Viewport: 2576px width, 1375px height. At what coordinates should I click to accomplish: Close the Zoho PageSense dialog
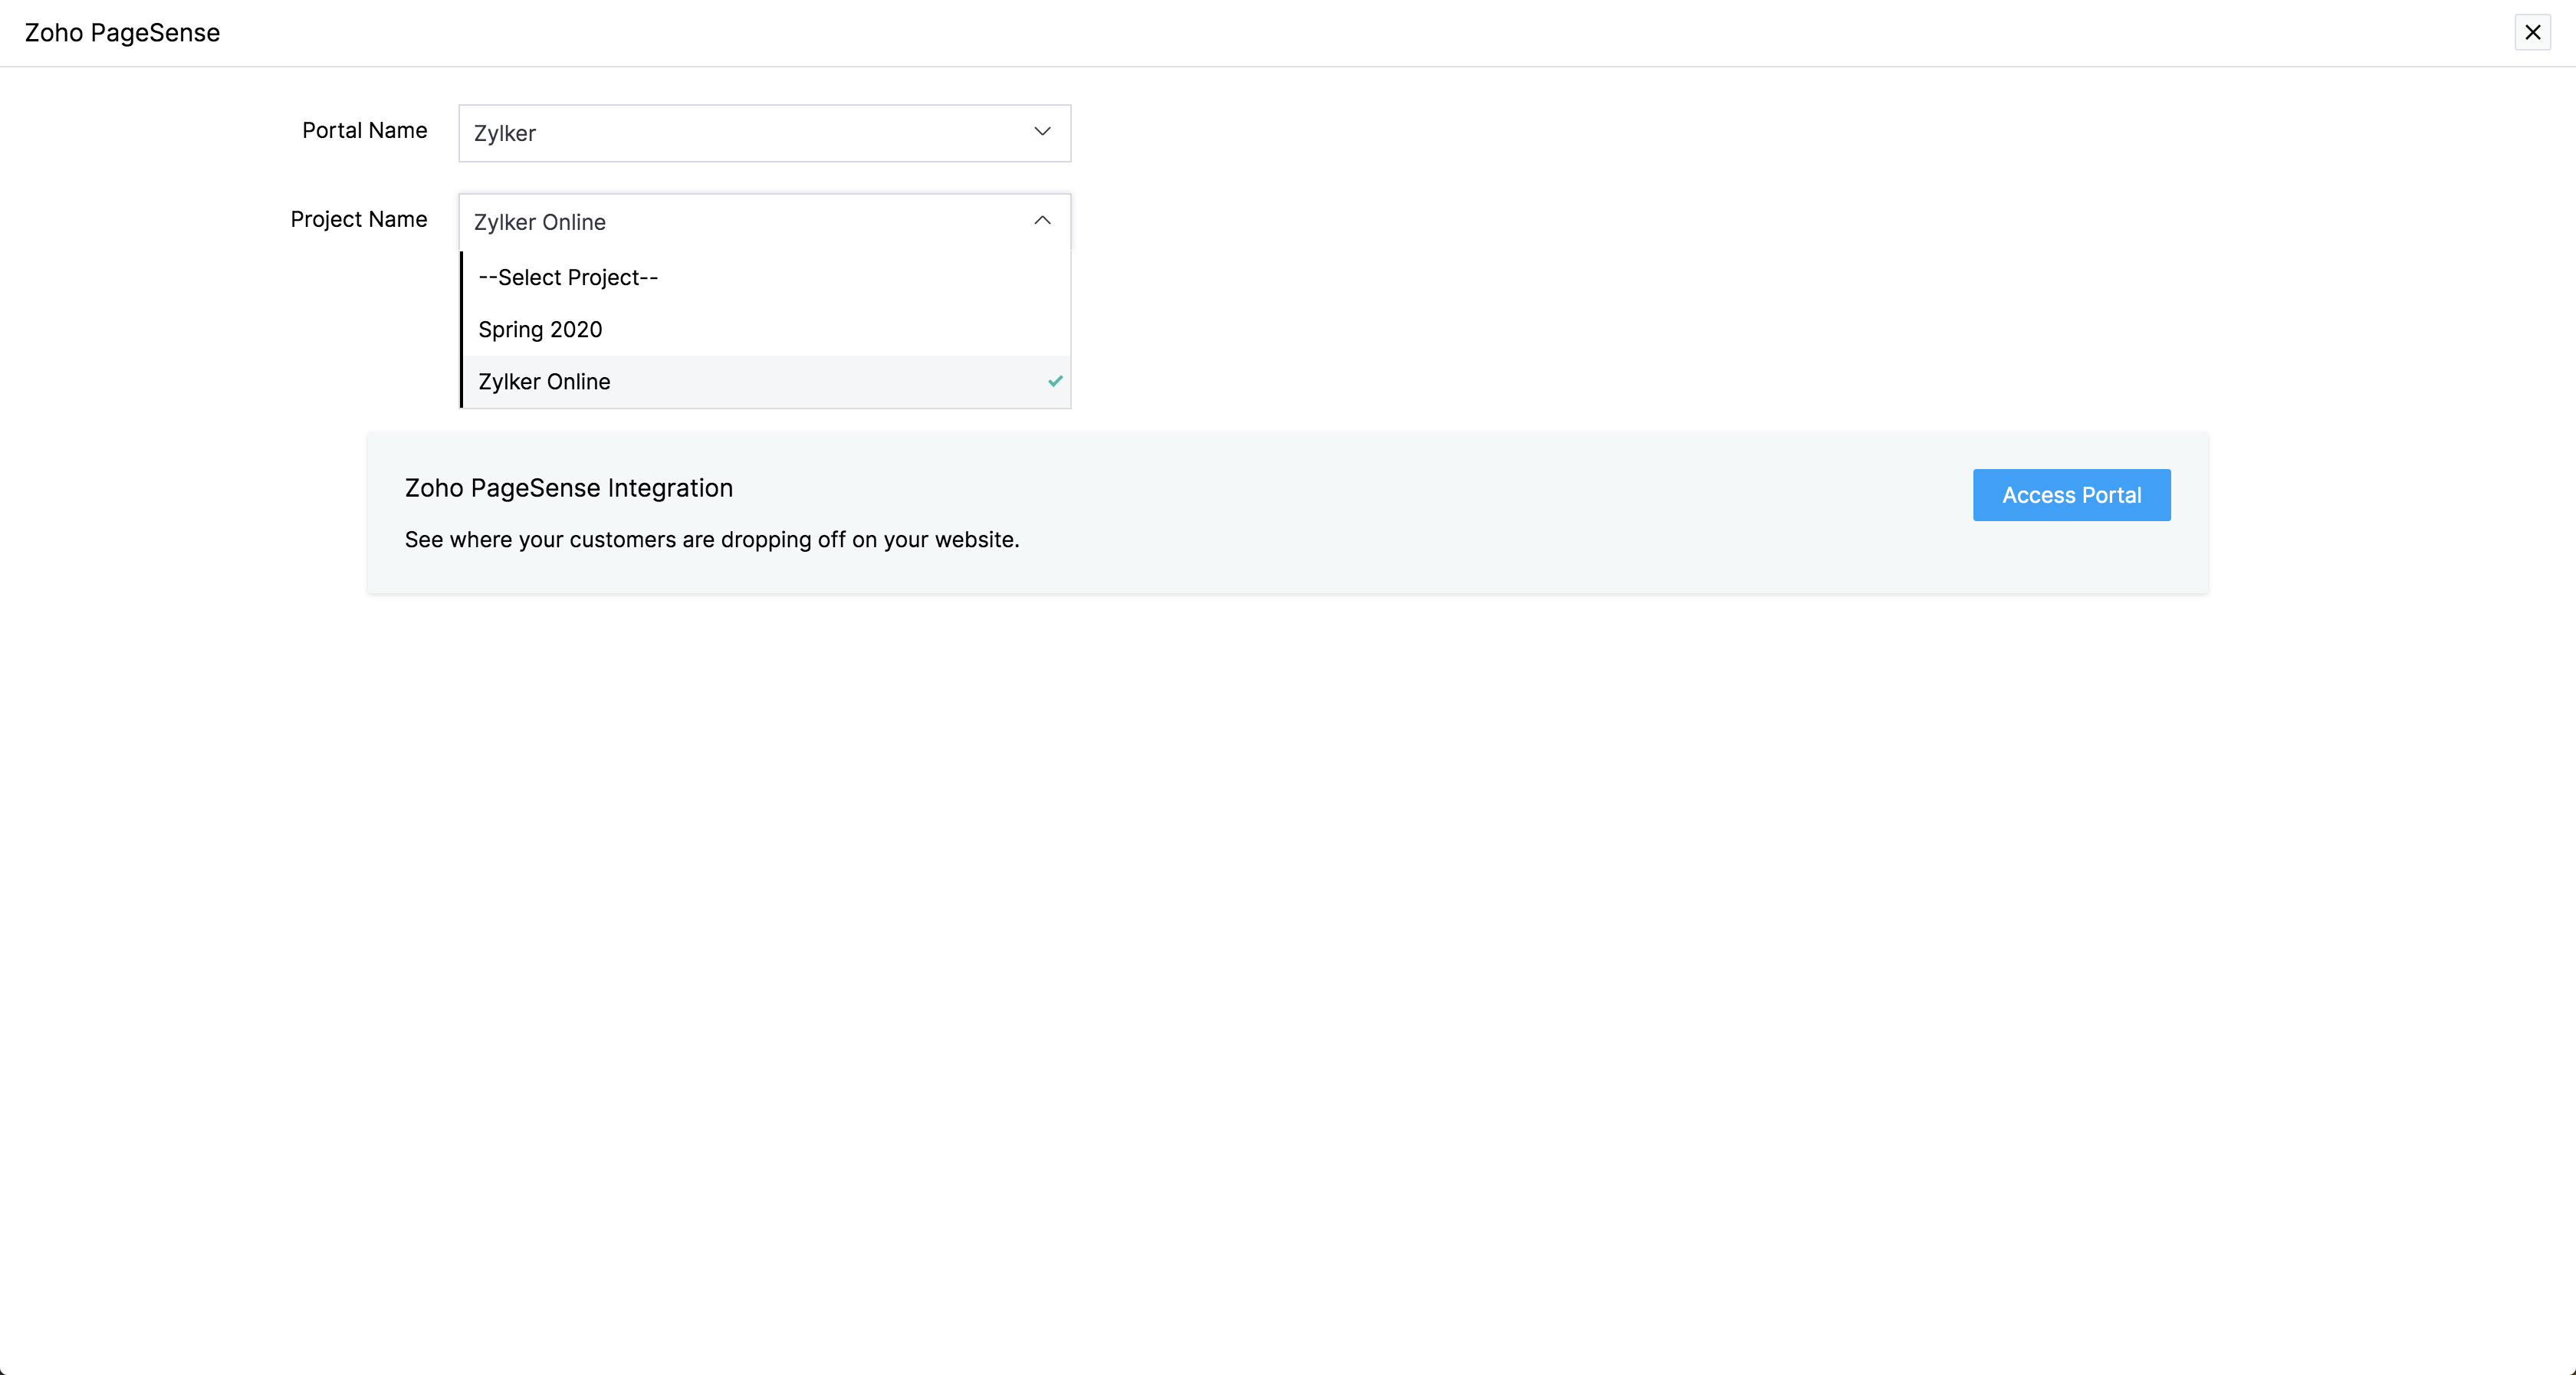(2532, 33)
